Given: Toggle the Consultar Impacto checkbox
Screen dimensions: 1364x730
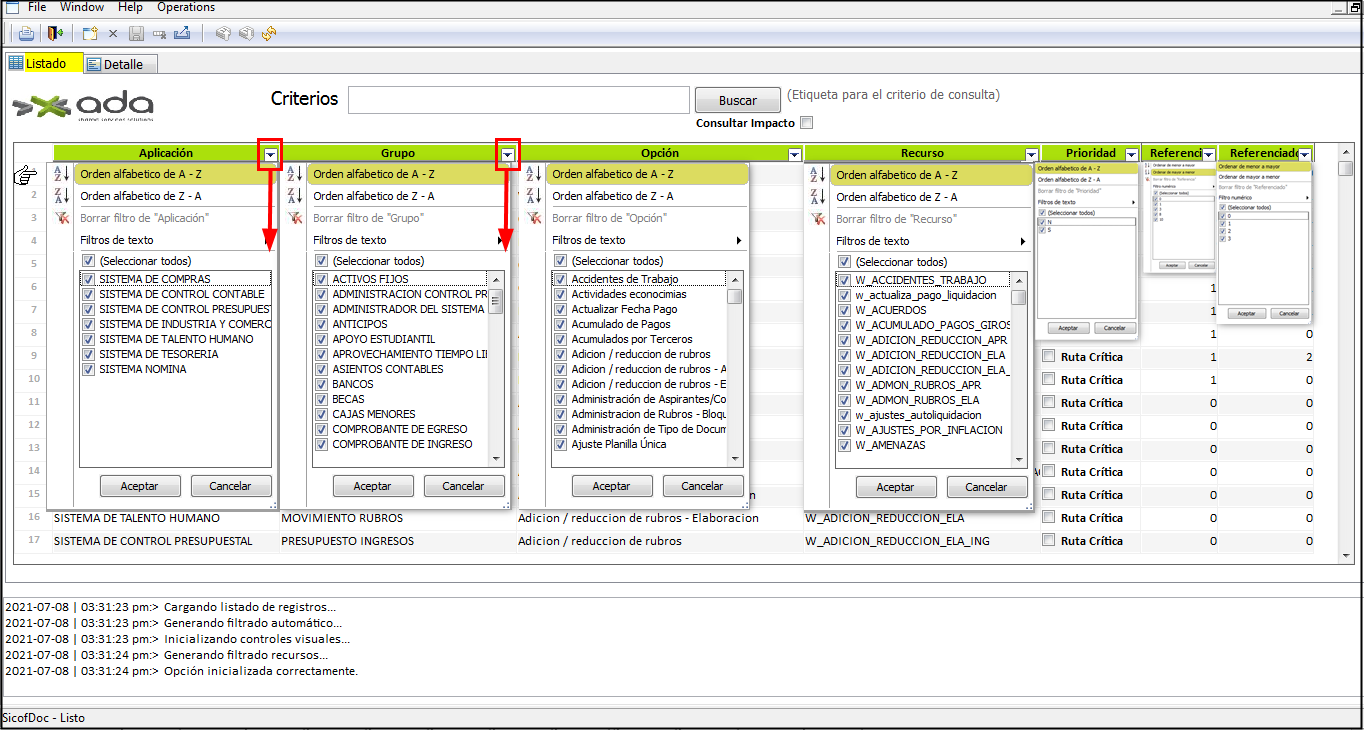Looking at the screenshot, I should (x=807, y=123).
